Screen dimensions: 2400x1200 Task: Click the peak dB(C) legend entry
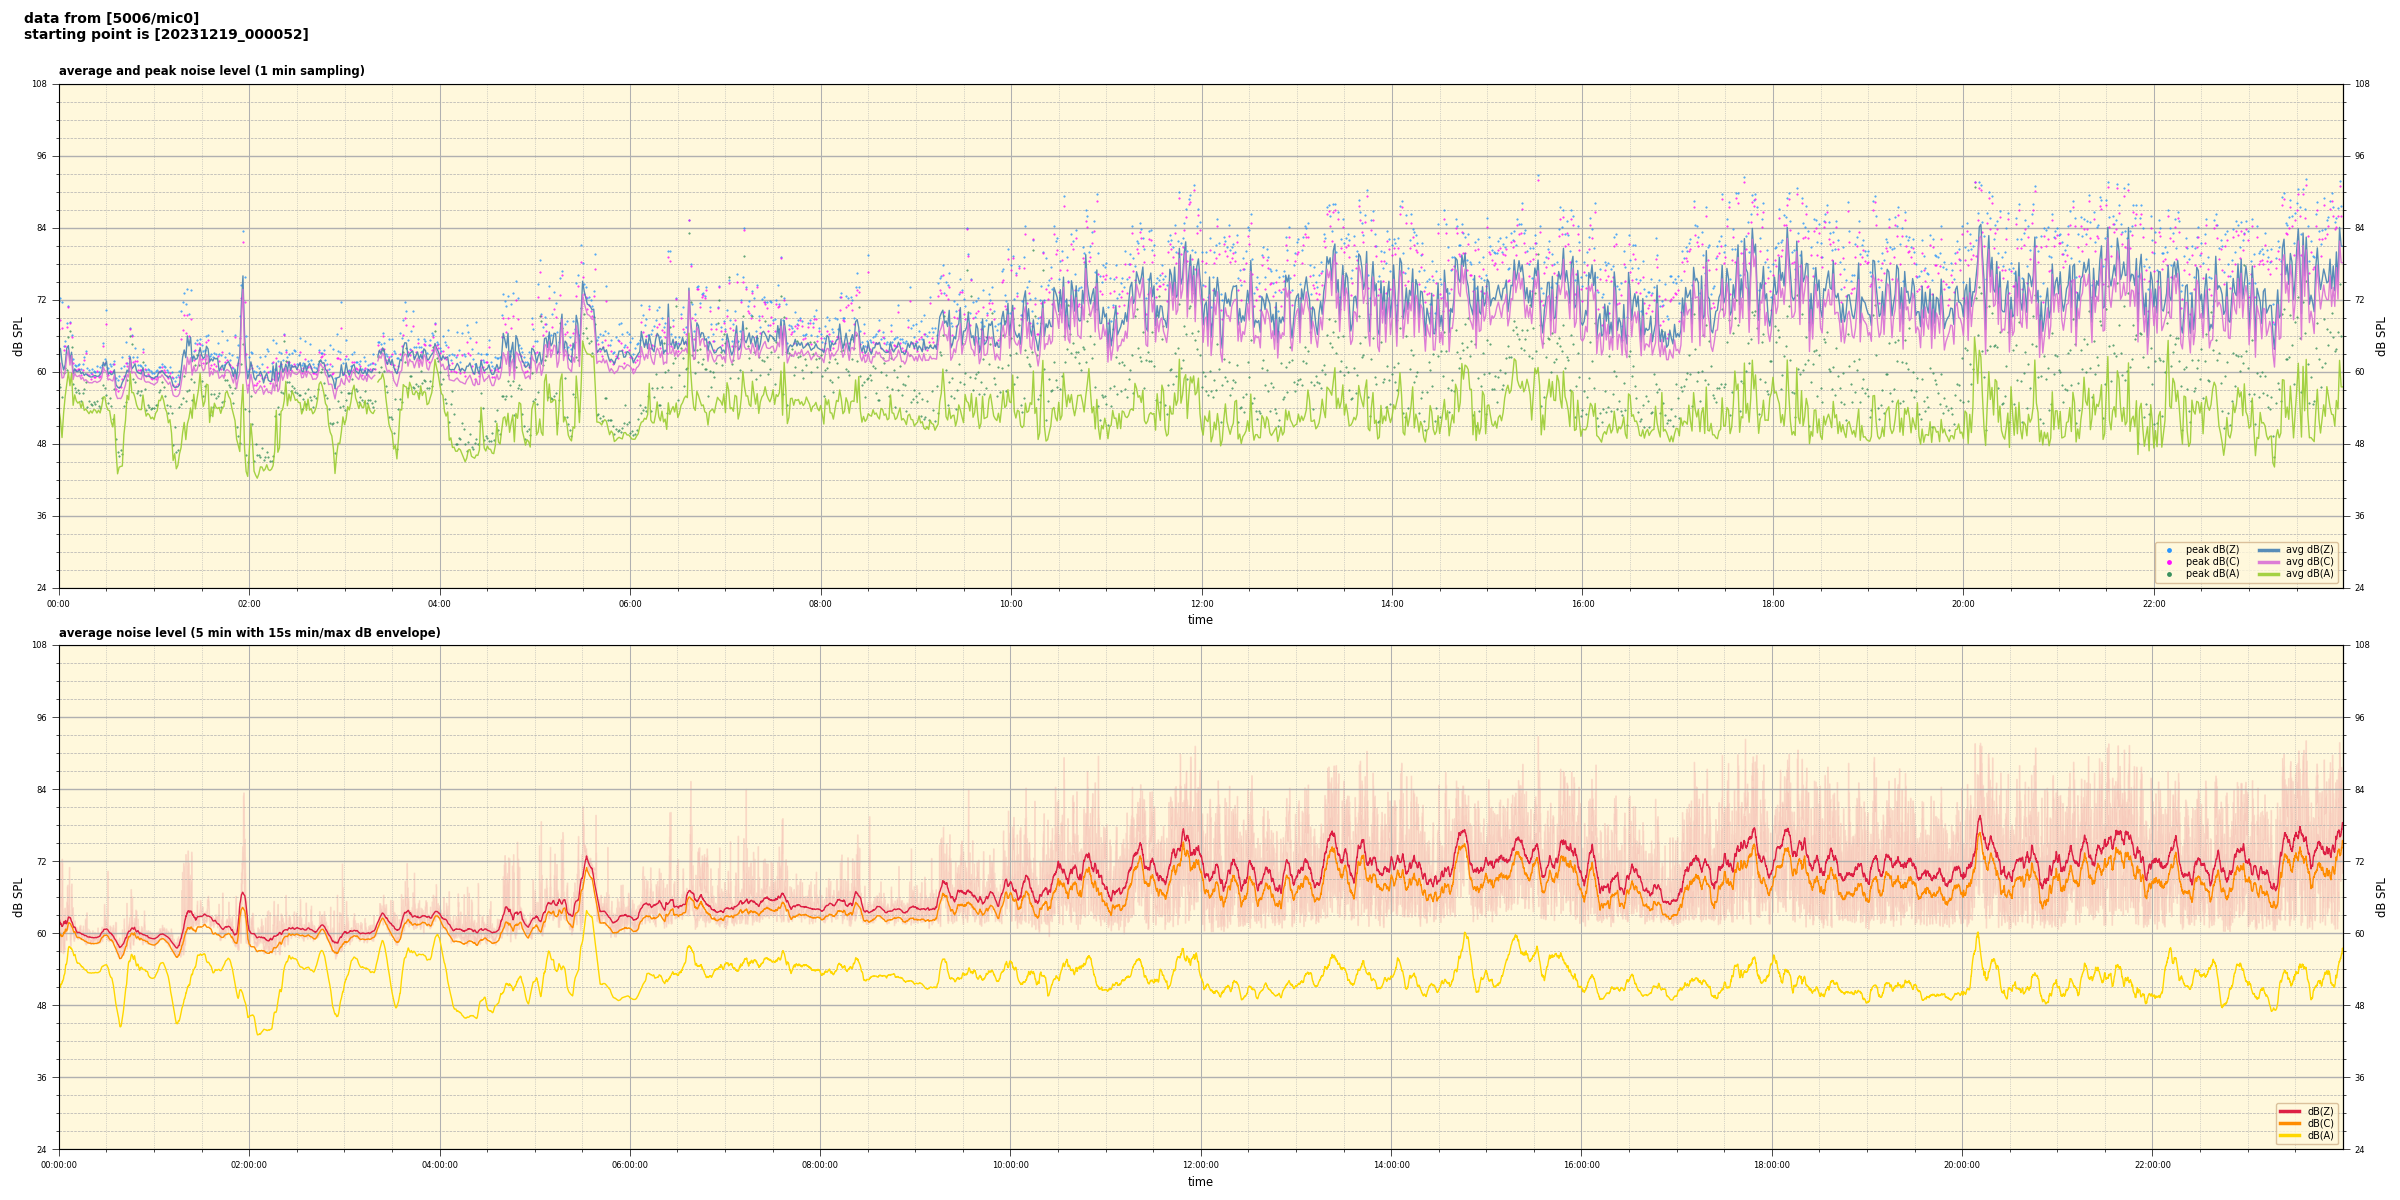coord(2212,562)
